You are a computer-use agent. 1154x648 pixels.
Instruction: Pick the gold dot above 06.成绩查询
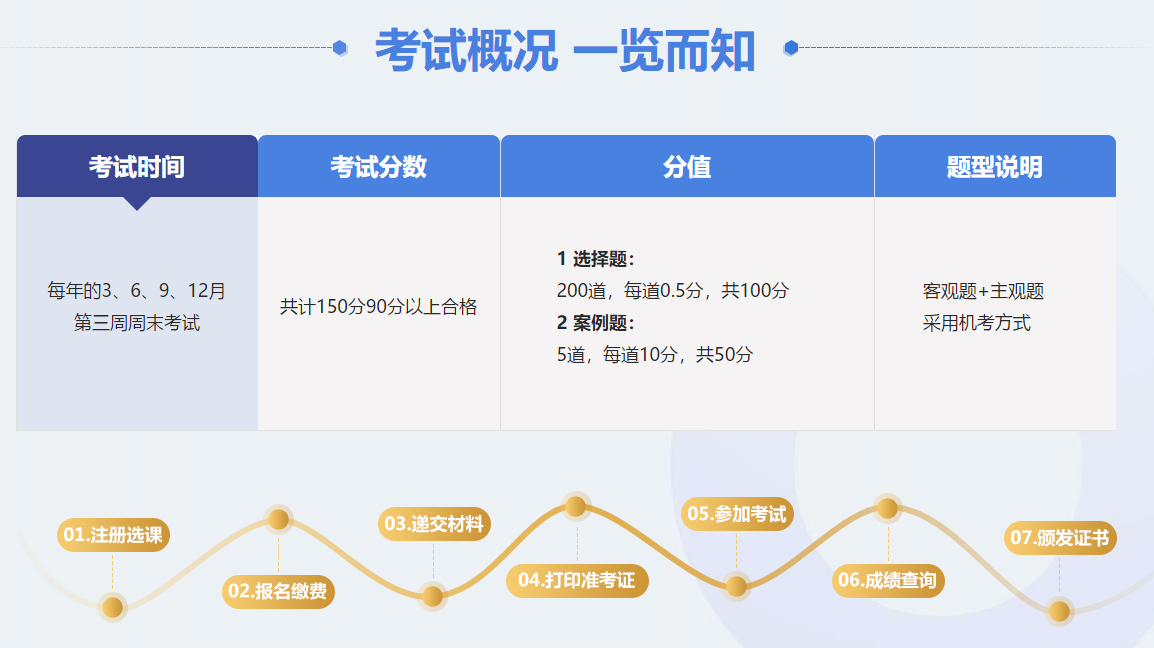point(887,509)
